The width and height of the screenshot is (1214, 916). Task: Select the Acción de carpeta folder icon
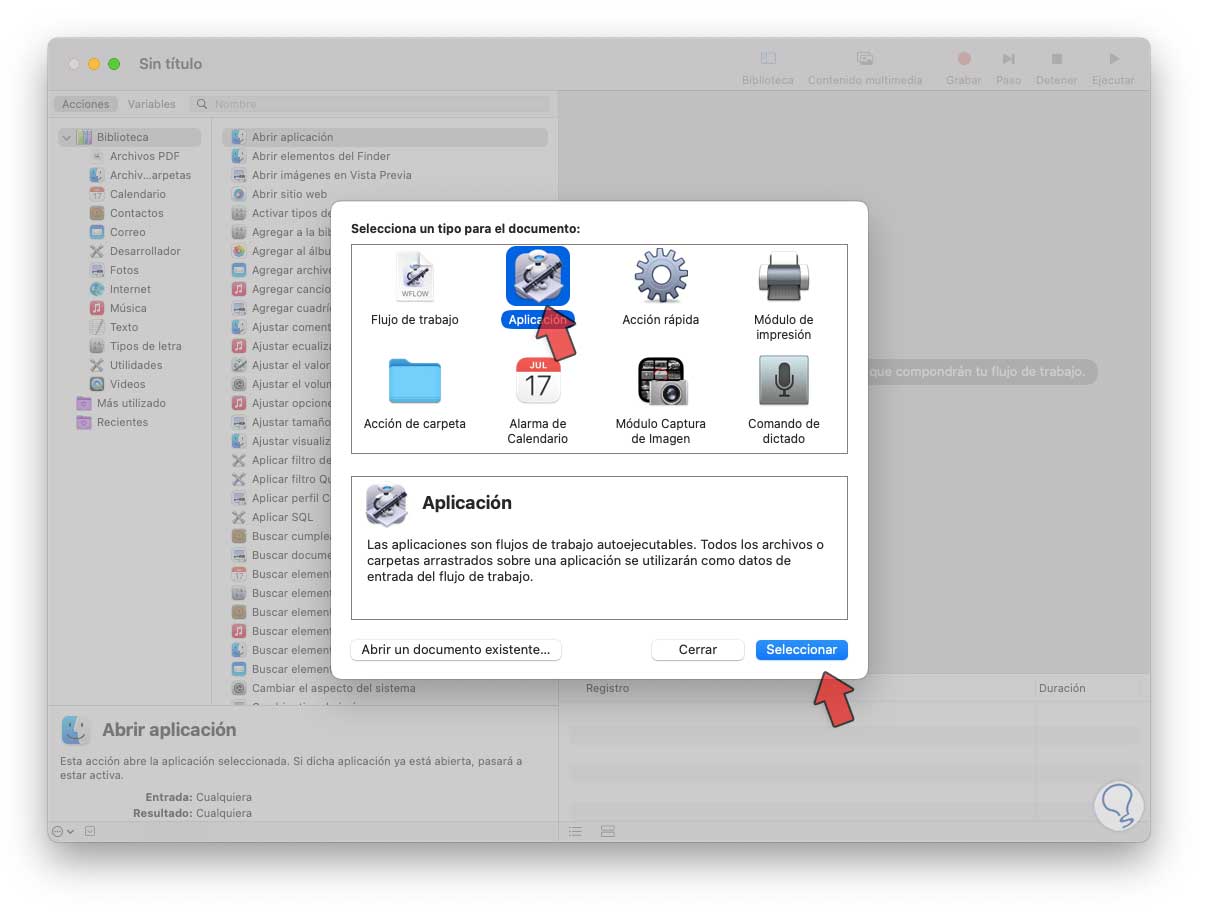414,380
